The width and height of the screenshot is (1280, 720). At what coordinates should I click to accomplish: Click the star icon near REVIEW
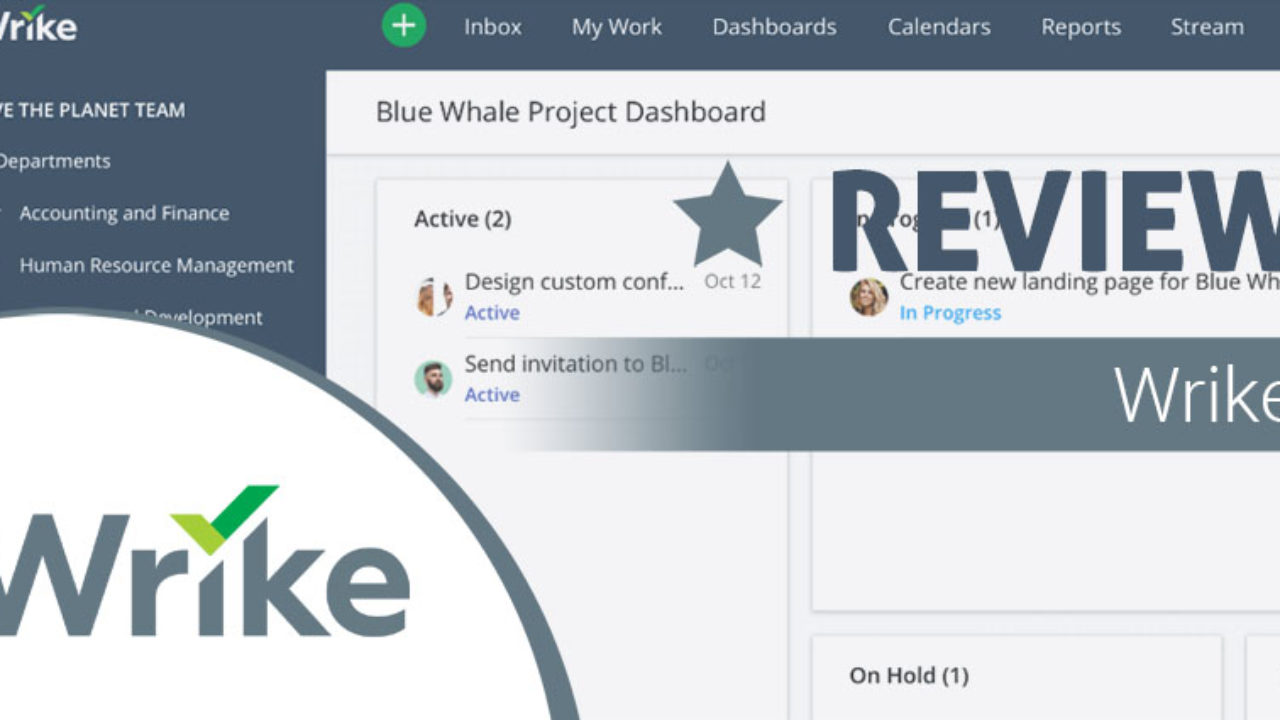click(x=728, y=213)
